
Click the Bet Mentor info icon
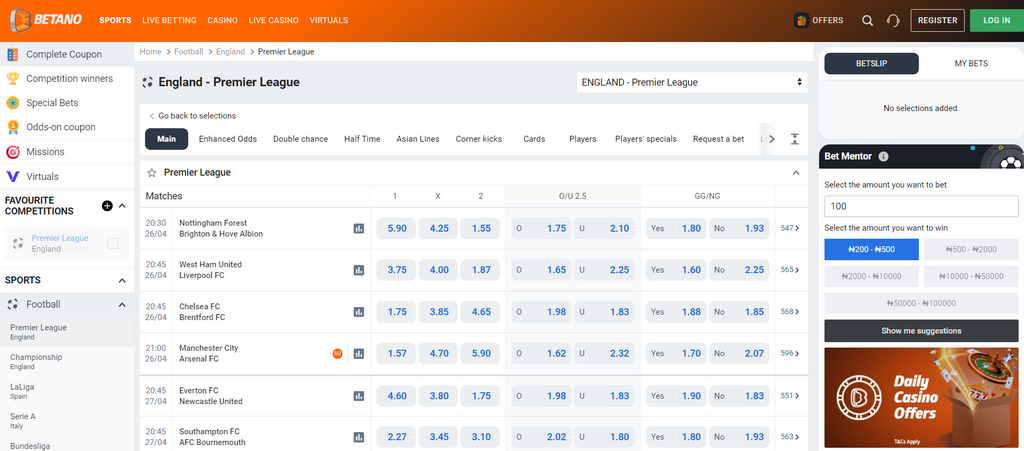pyautogui.click(x=884, y=157)
